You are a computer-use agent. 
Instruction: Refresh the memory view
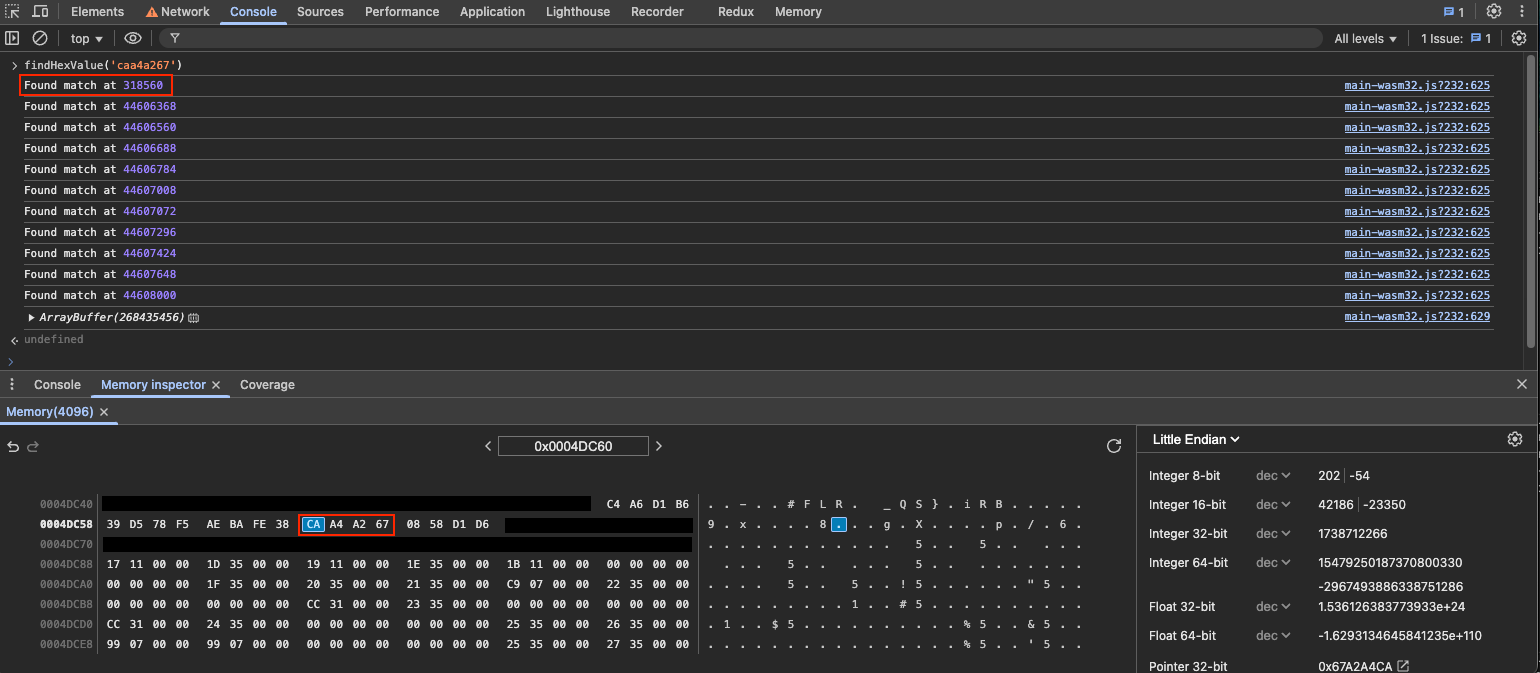(1114, 446)
